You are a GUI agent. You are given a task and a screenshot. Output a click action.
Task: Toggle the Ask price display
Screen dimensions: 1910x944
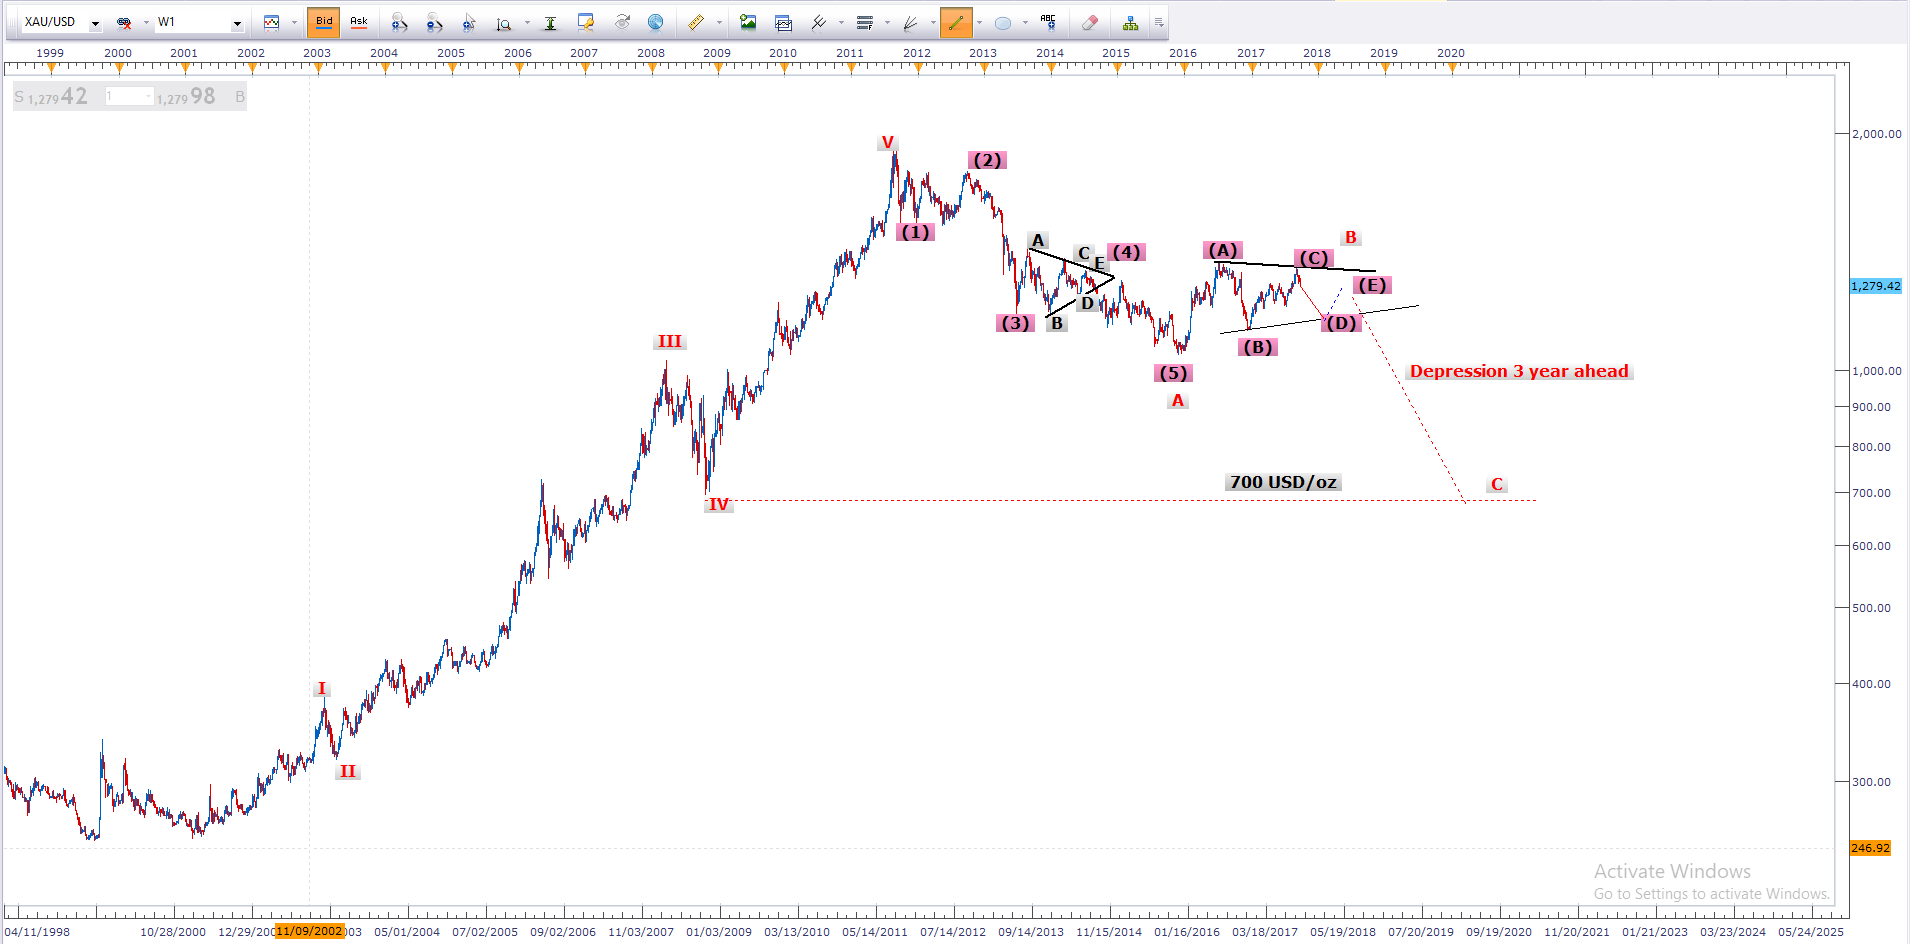(358, 22)
